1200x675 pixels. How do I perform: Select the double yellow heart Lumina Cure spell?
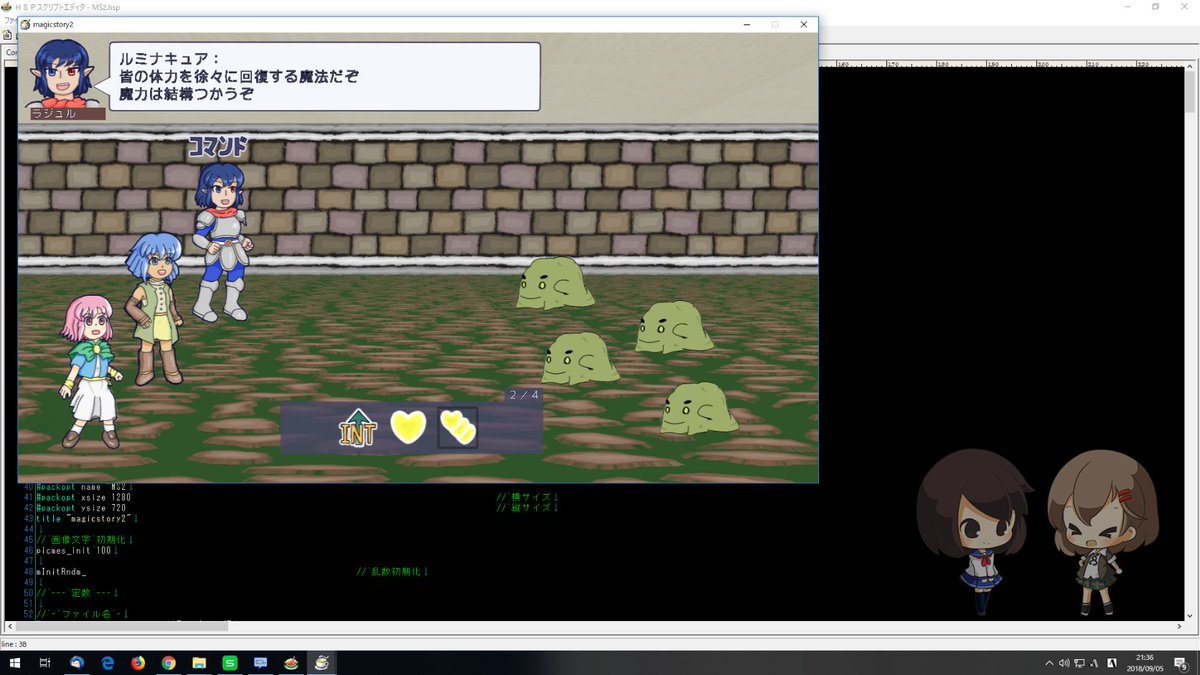pos(458,428)
